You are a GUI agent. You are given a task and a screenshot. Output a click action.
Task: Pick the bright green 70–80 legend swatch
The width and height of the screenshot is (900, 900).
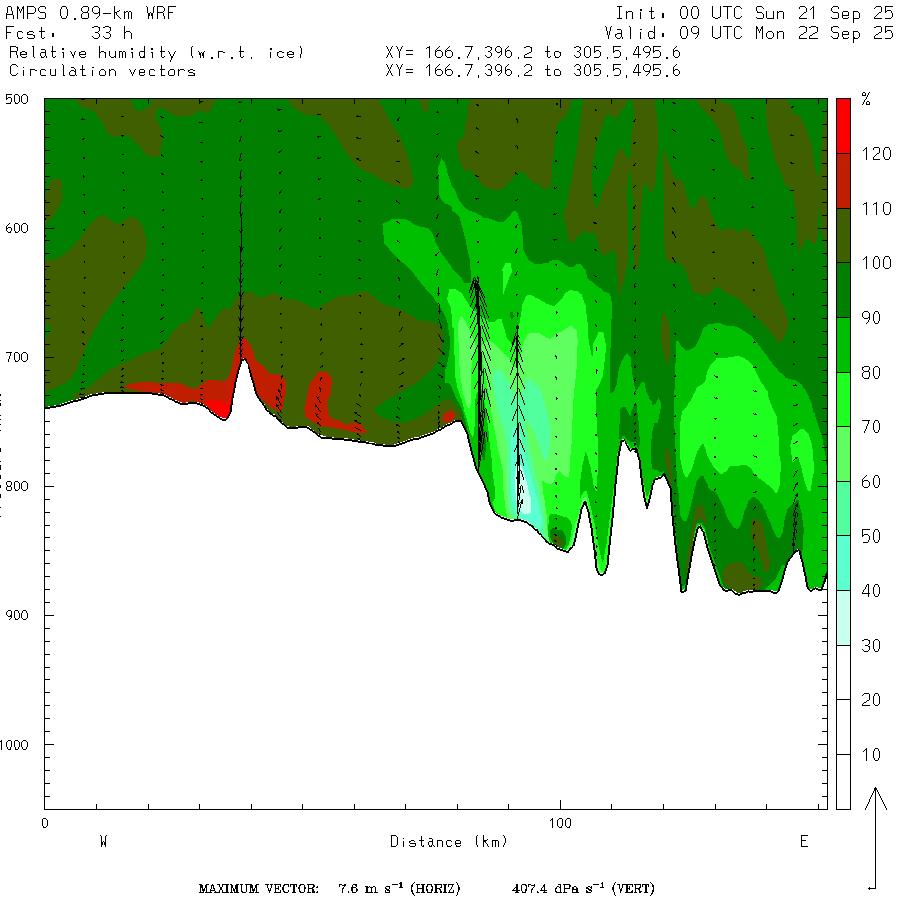click(x=843, y=399)
